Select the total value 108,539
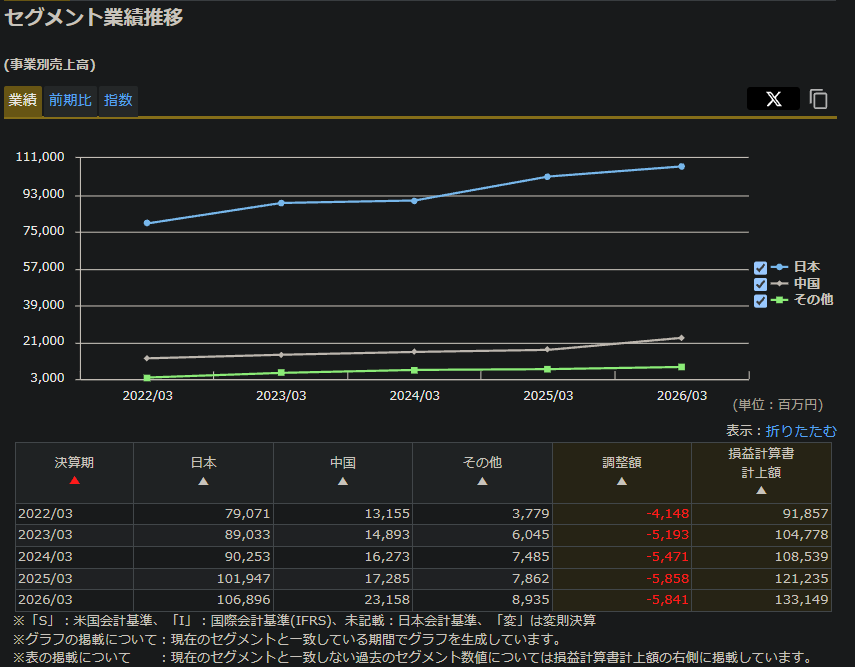 point(802,557)
